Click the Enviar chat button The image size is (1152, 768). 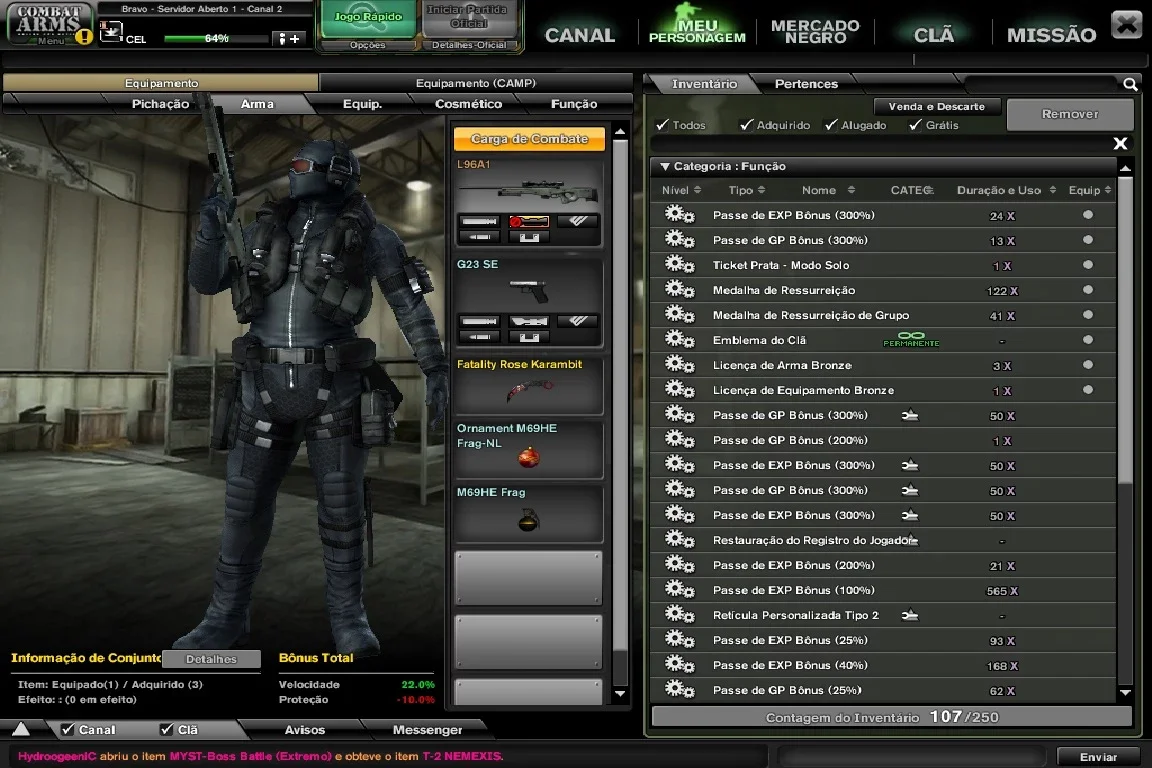click(x=1098, y=757)
